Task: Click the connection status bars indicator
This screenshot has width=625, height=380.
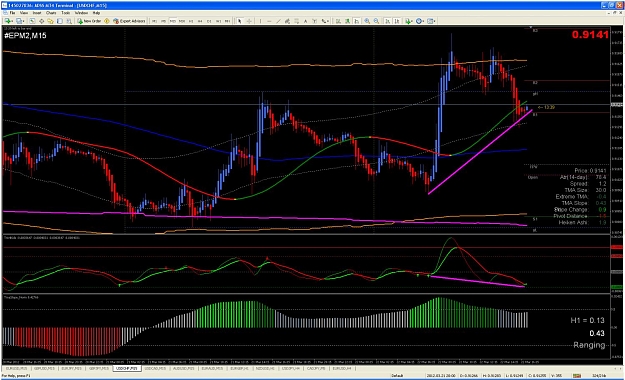Action: click(576, 375)
